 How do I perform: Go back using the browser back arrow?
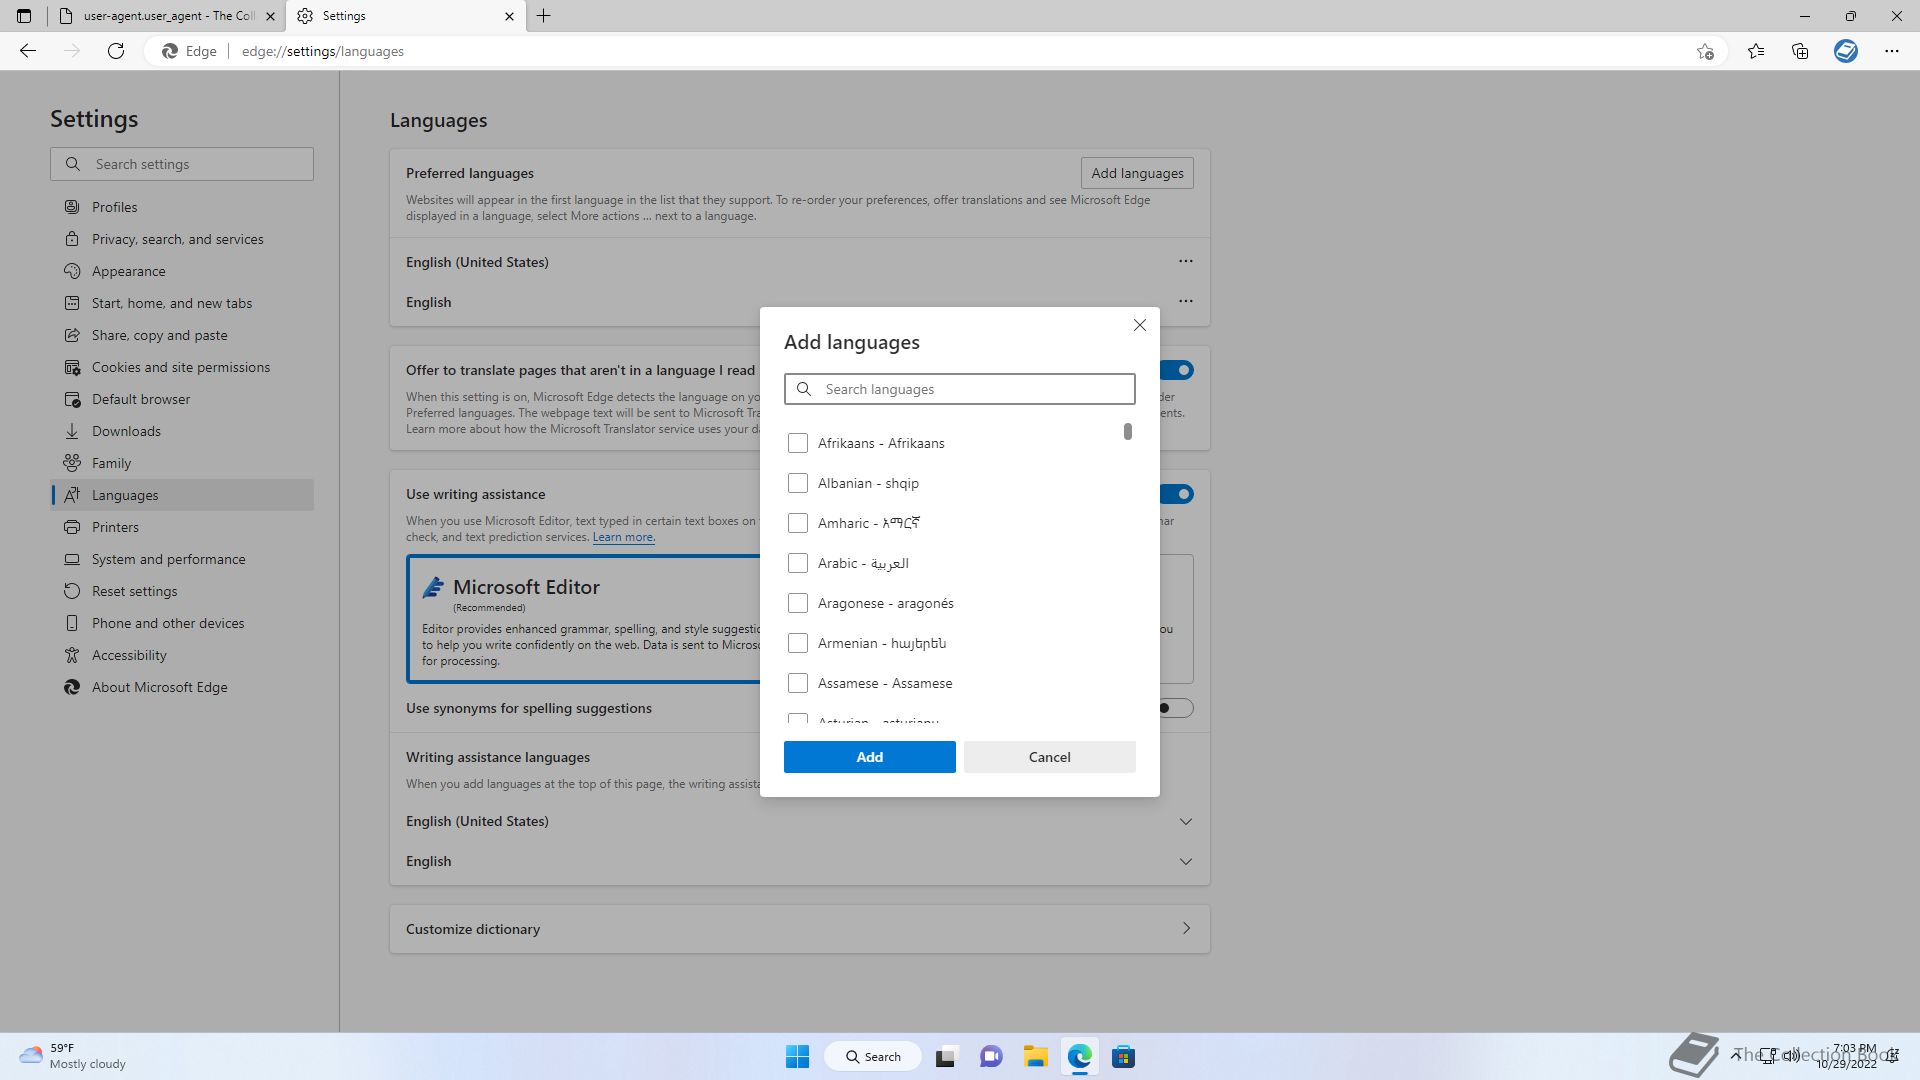pyautogui.click(x=28, y=51)
